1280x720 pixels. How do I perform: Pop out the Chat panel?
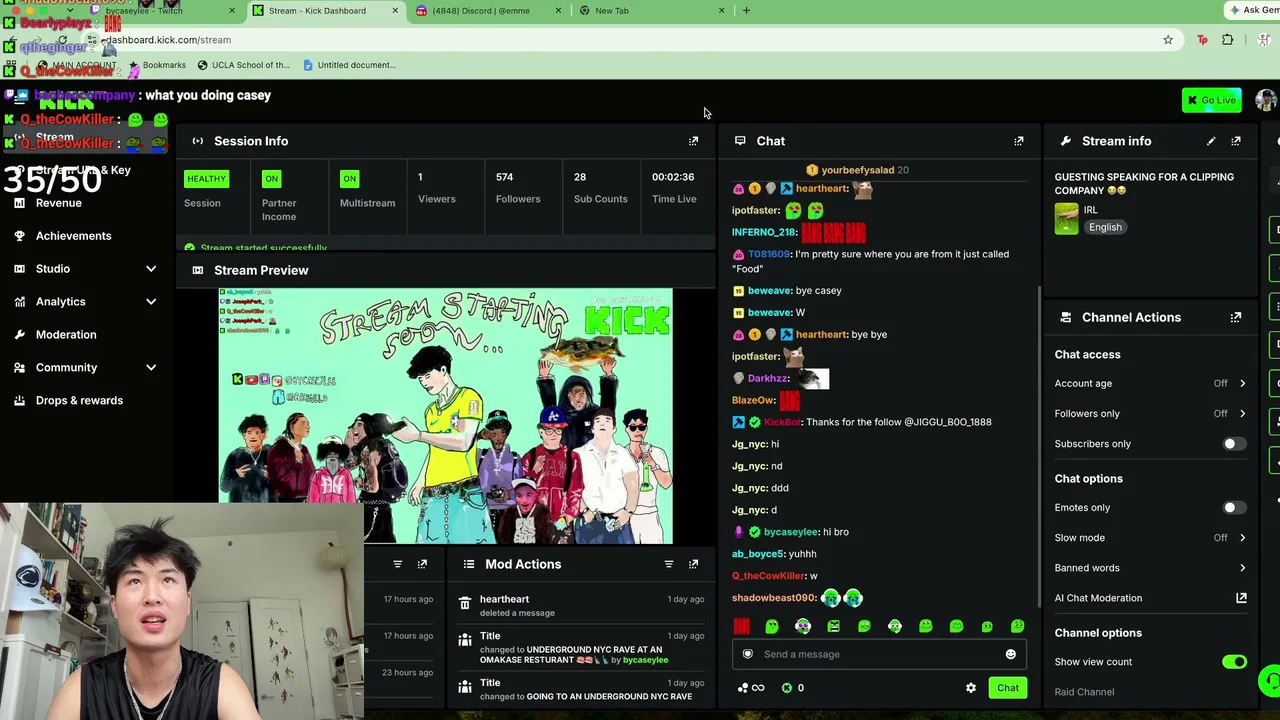(1019, 141)
